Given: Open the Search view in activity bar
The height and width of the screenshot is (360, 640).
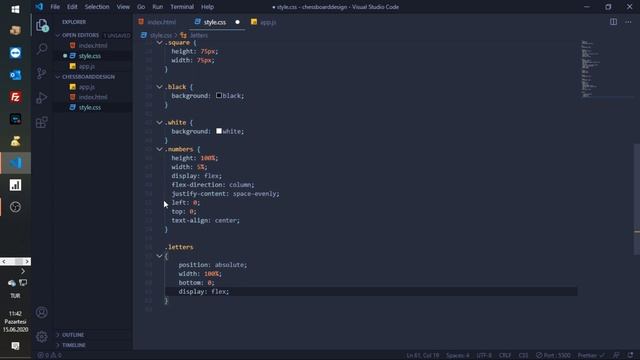Looking at the screenshot, I should click(42, 49).
